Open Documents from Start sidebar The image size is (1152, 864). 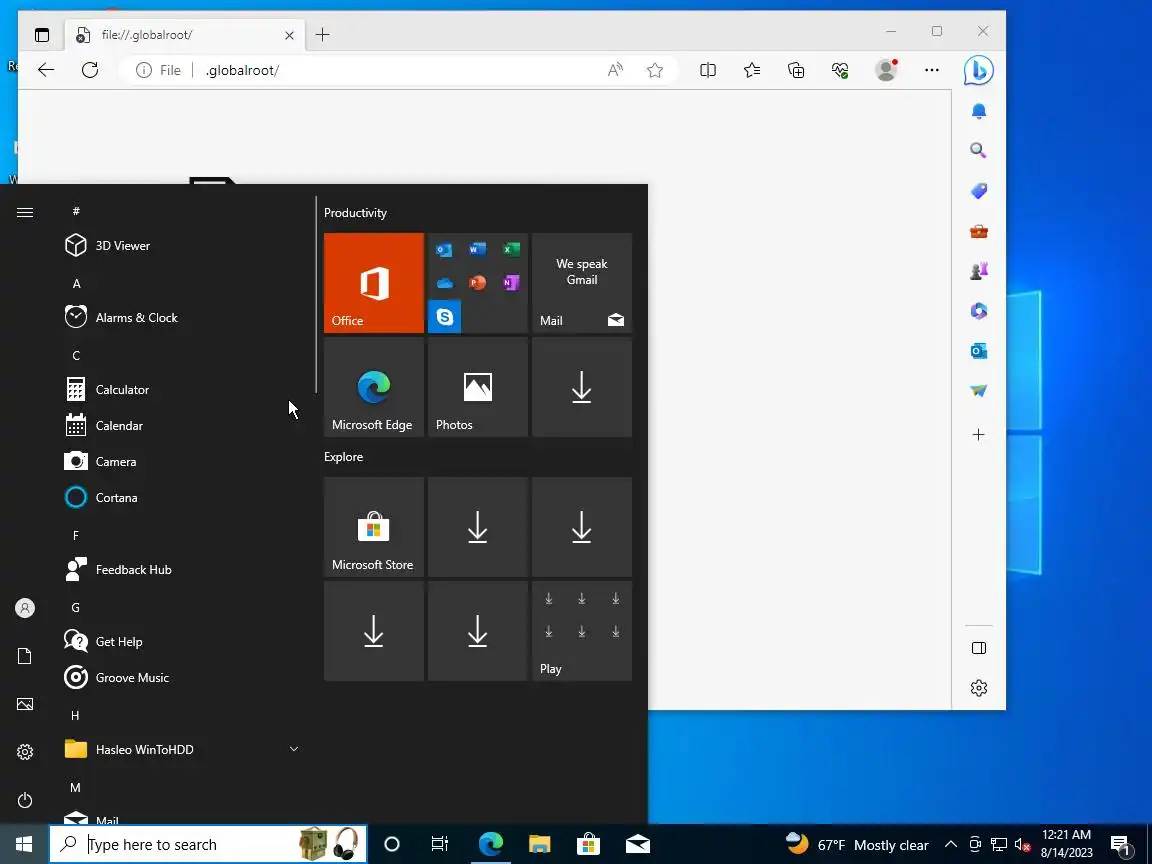coord(25,656)
